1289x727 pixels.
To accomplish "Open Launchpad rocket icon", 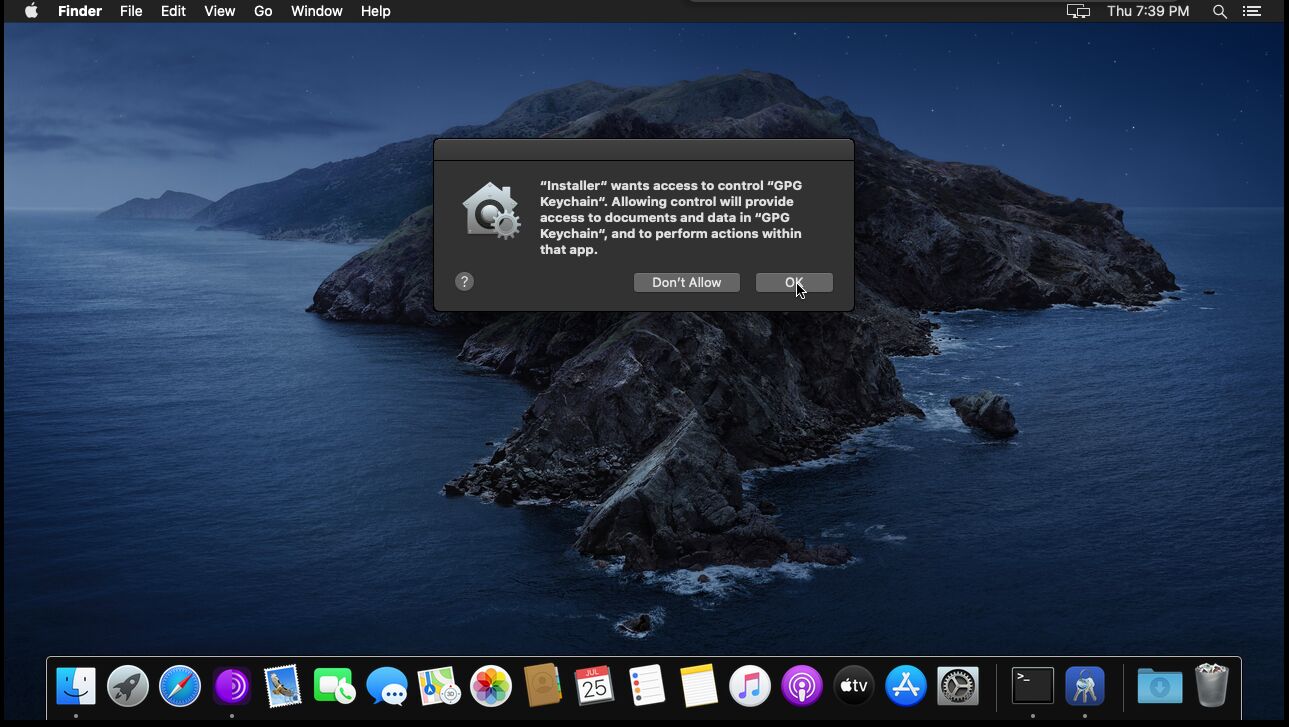I will tap(128, 686).
